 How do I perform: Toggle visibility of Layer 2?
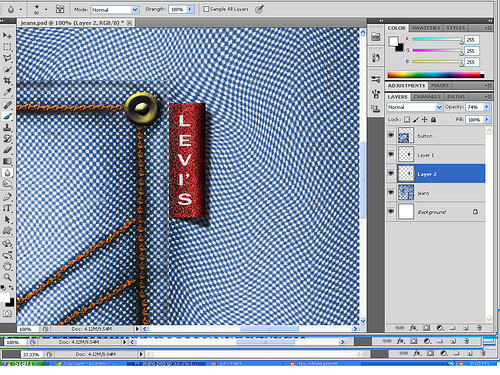(391, 173)
